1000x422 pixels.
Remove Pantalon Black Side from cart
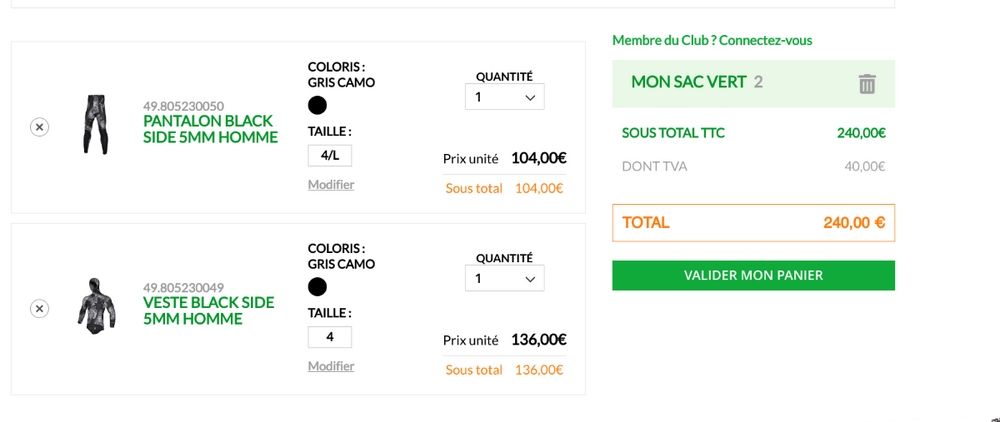(x=40, y=127)
